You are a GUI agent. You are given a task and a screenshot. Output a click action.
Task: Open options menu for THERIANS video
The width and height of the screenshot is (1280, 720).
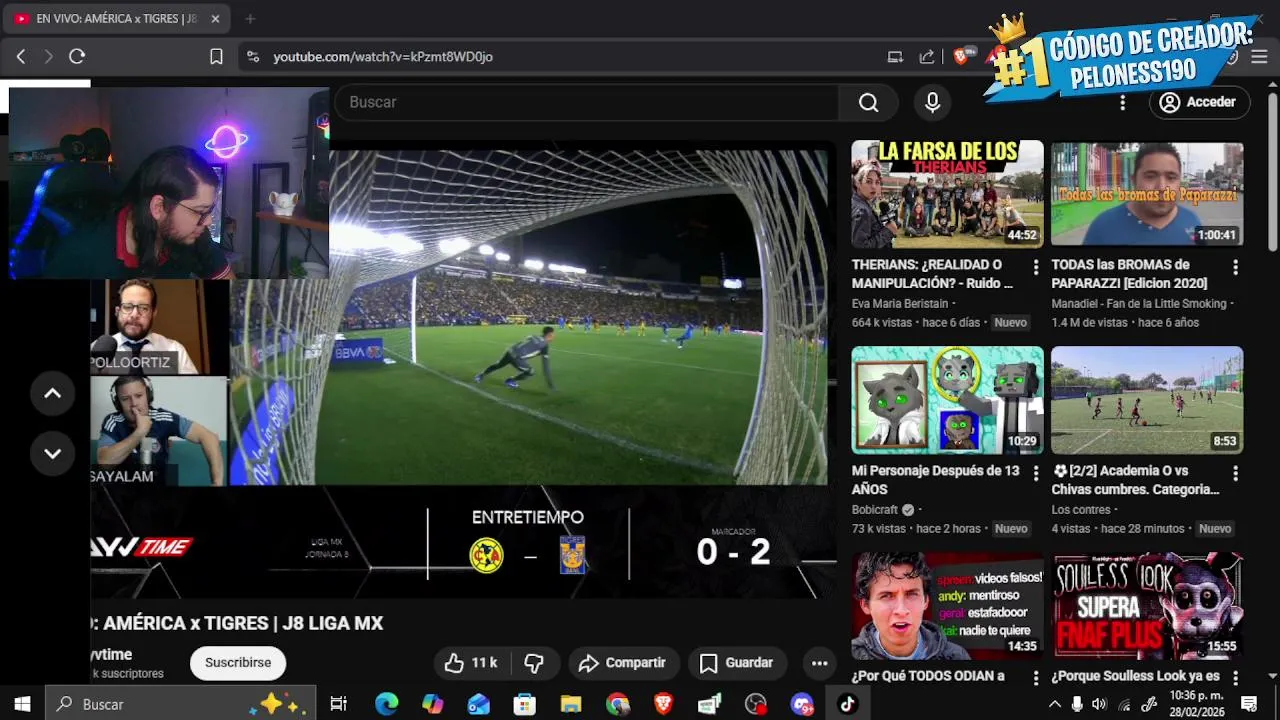tap(1036, 267)
